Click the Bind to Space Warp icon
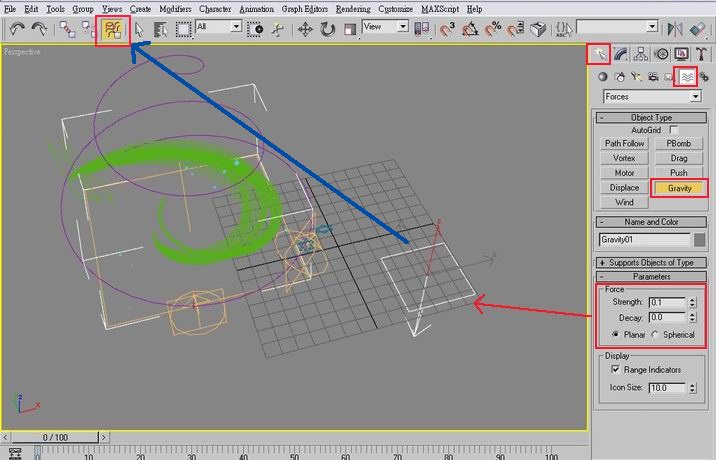Viewport: 716px width, 460px height. (x=113, y=29)
